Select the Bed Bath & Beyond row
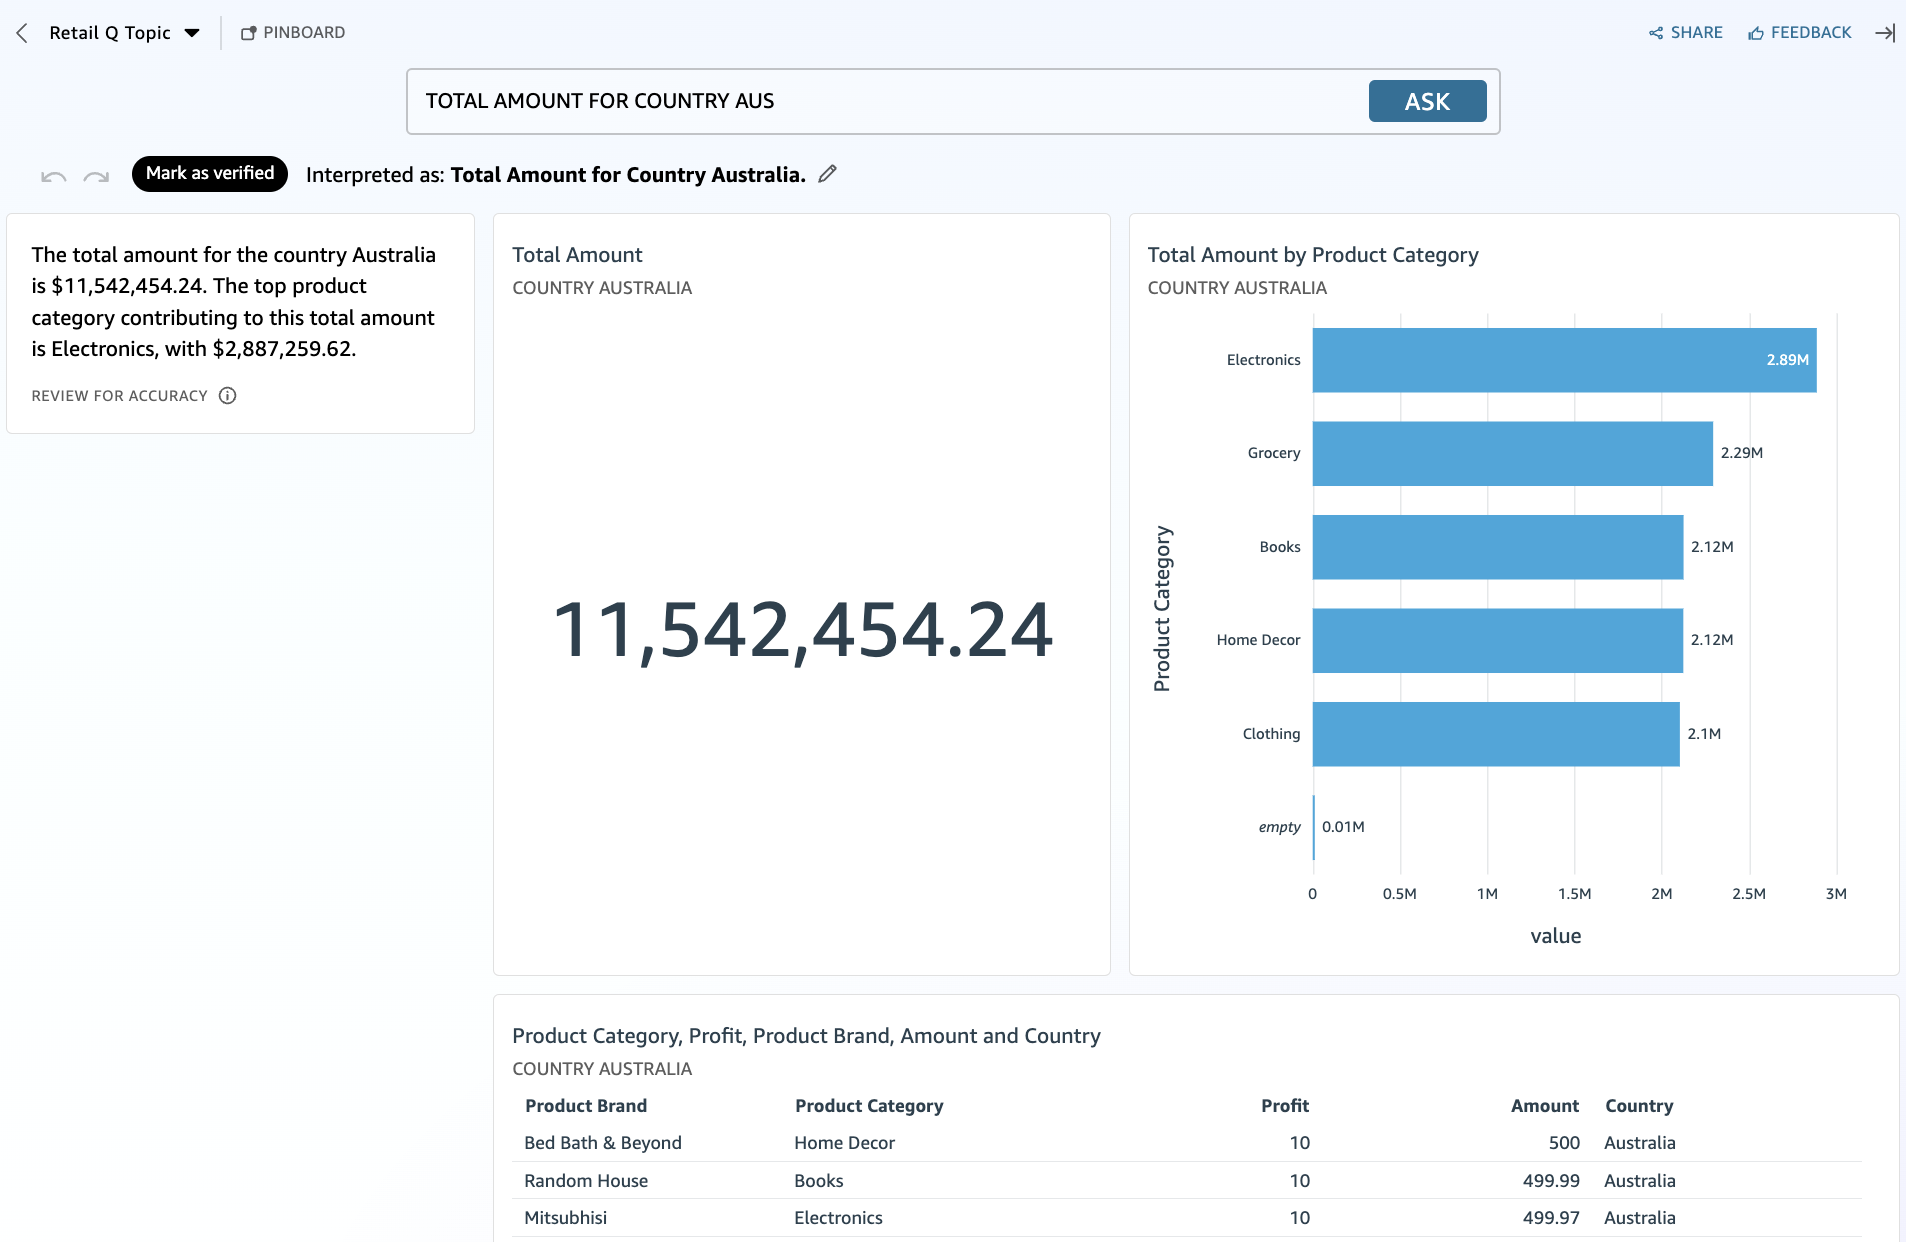Screen dimensions: 1906x1242 coord(603,1143)
